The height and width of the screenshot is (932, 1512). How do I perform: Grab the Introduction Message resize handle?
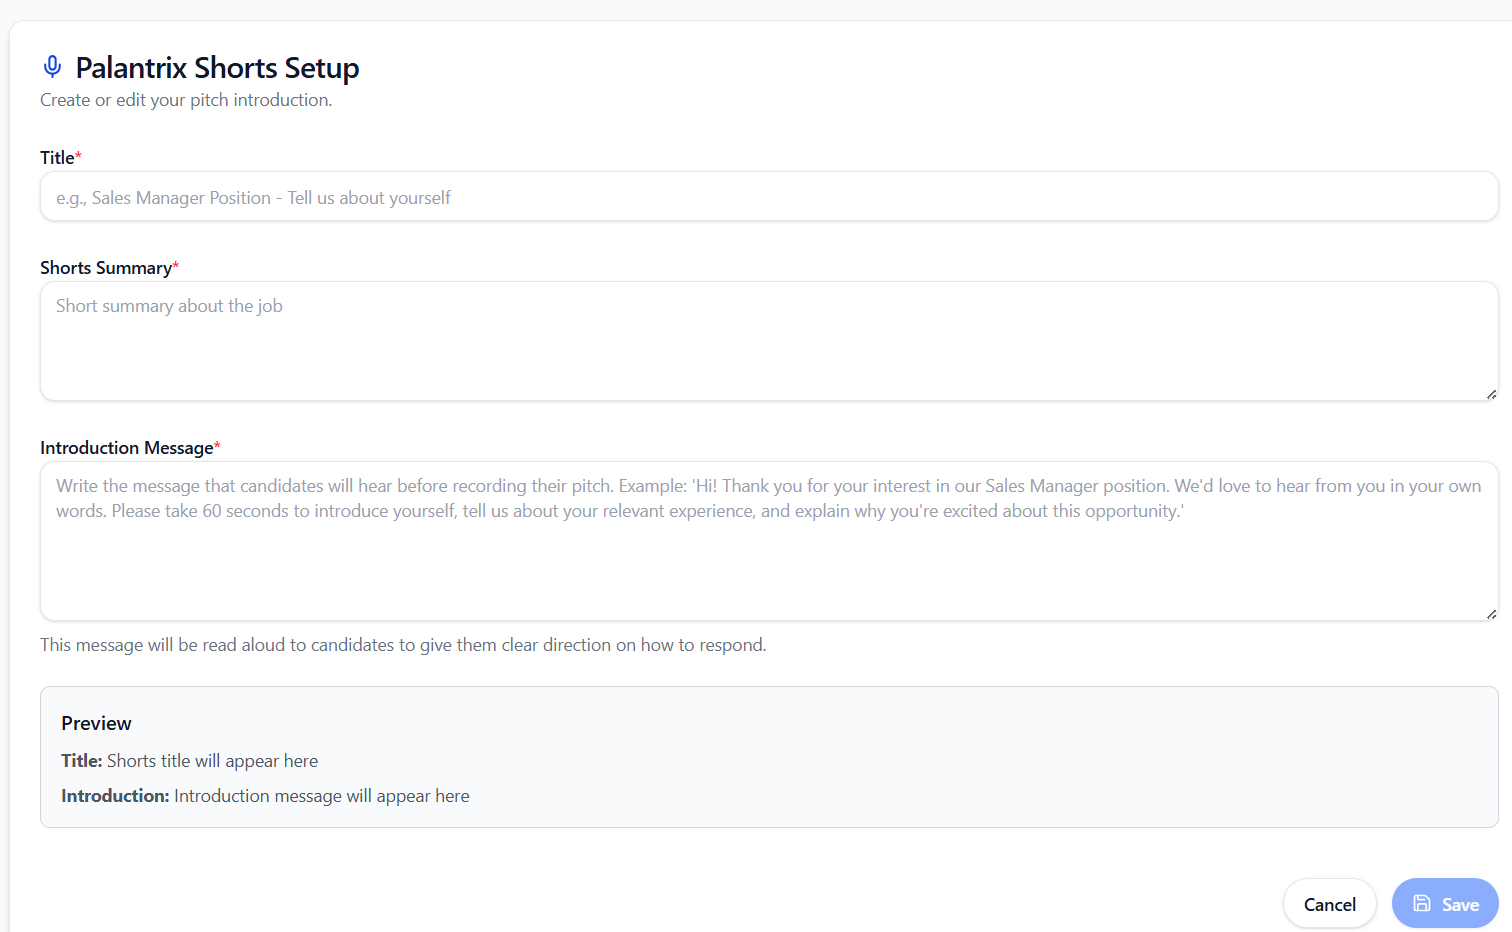point(1491,614)
